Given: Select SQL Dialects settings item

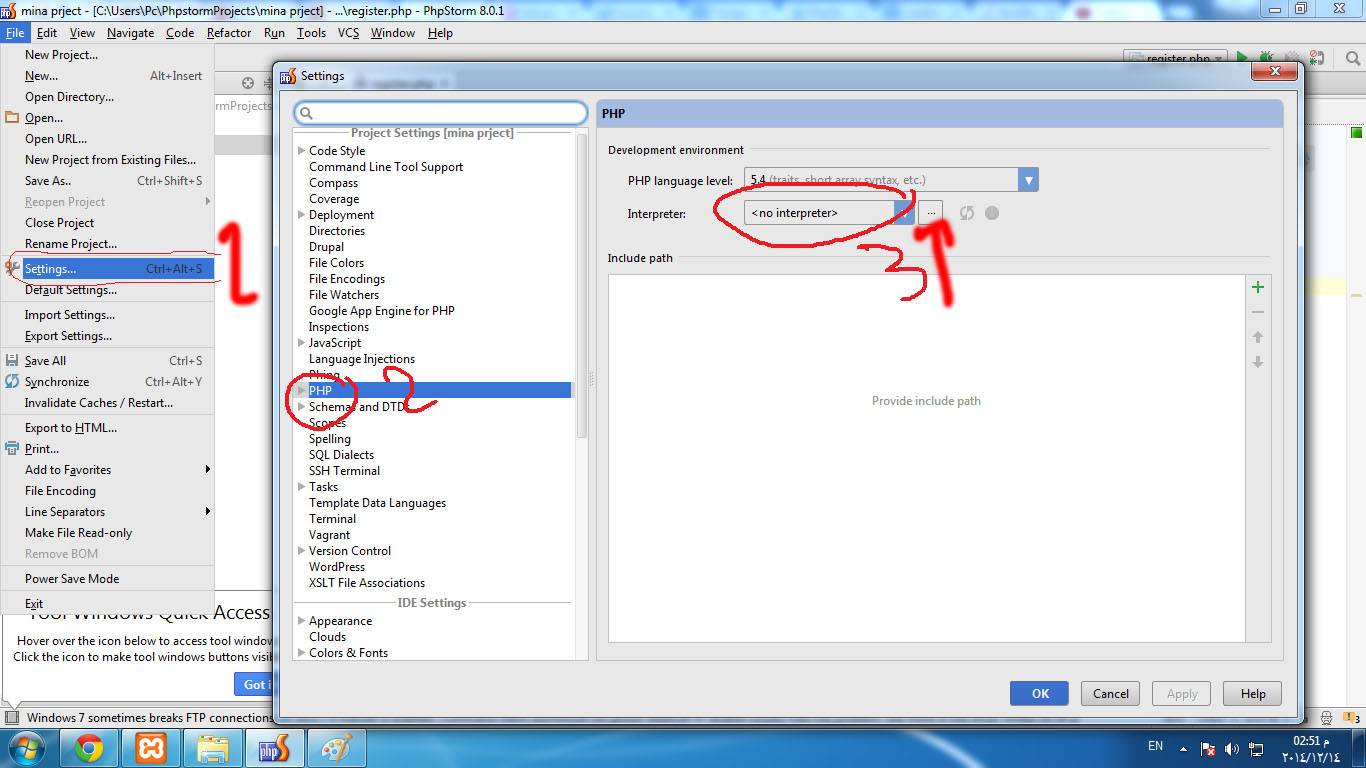Looking at the screenshot, I should pos(341,455).
